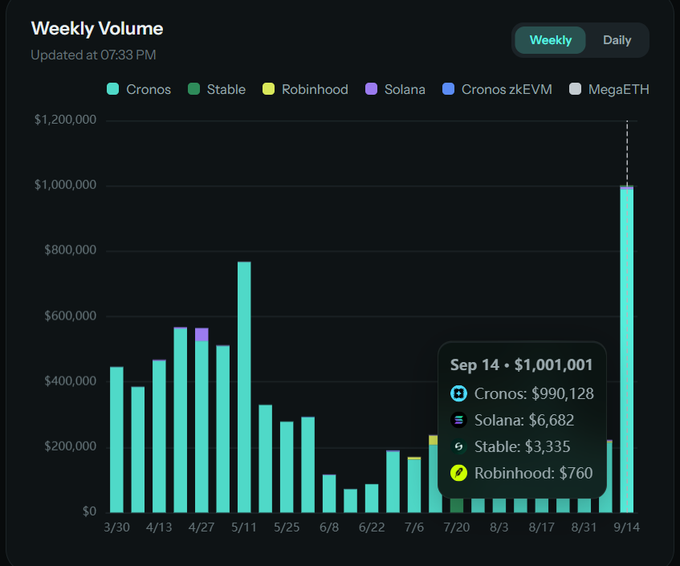Select the 5/25 weekly bar

[x=287, y=467]
